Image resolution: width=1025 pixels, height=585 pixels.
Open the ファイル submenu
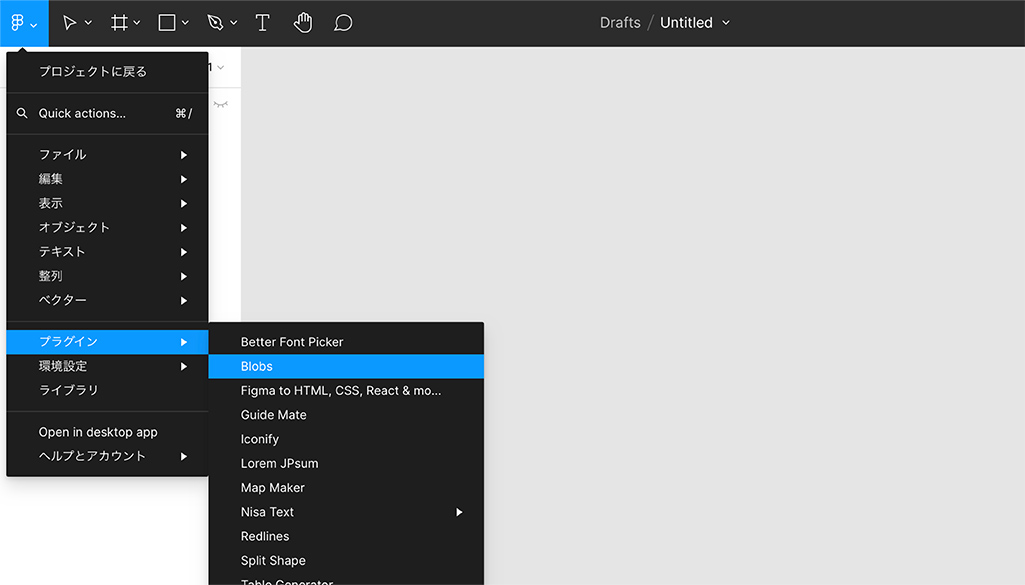[x=107, y=155]
